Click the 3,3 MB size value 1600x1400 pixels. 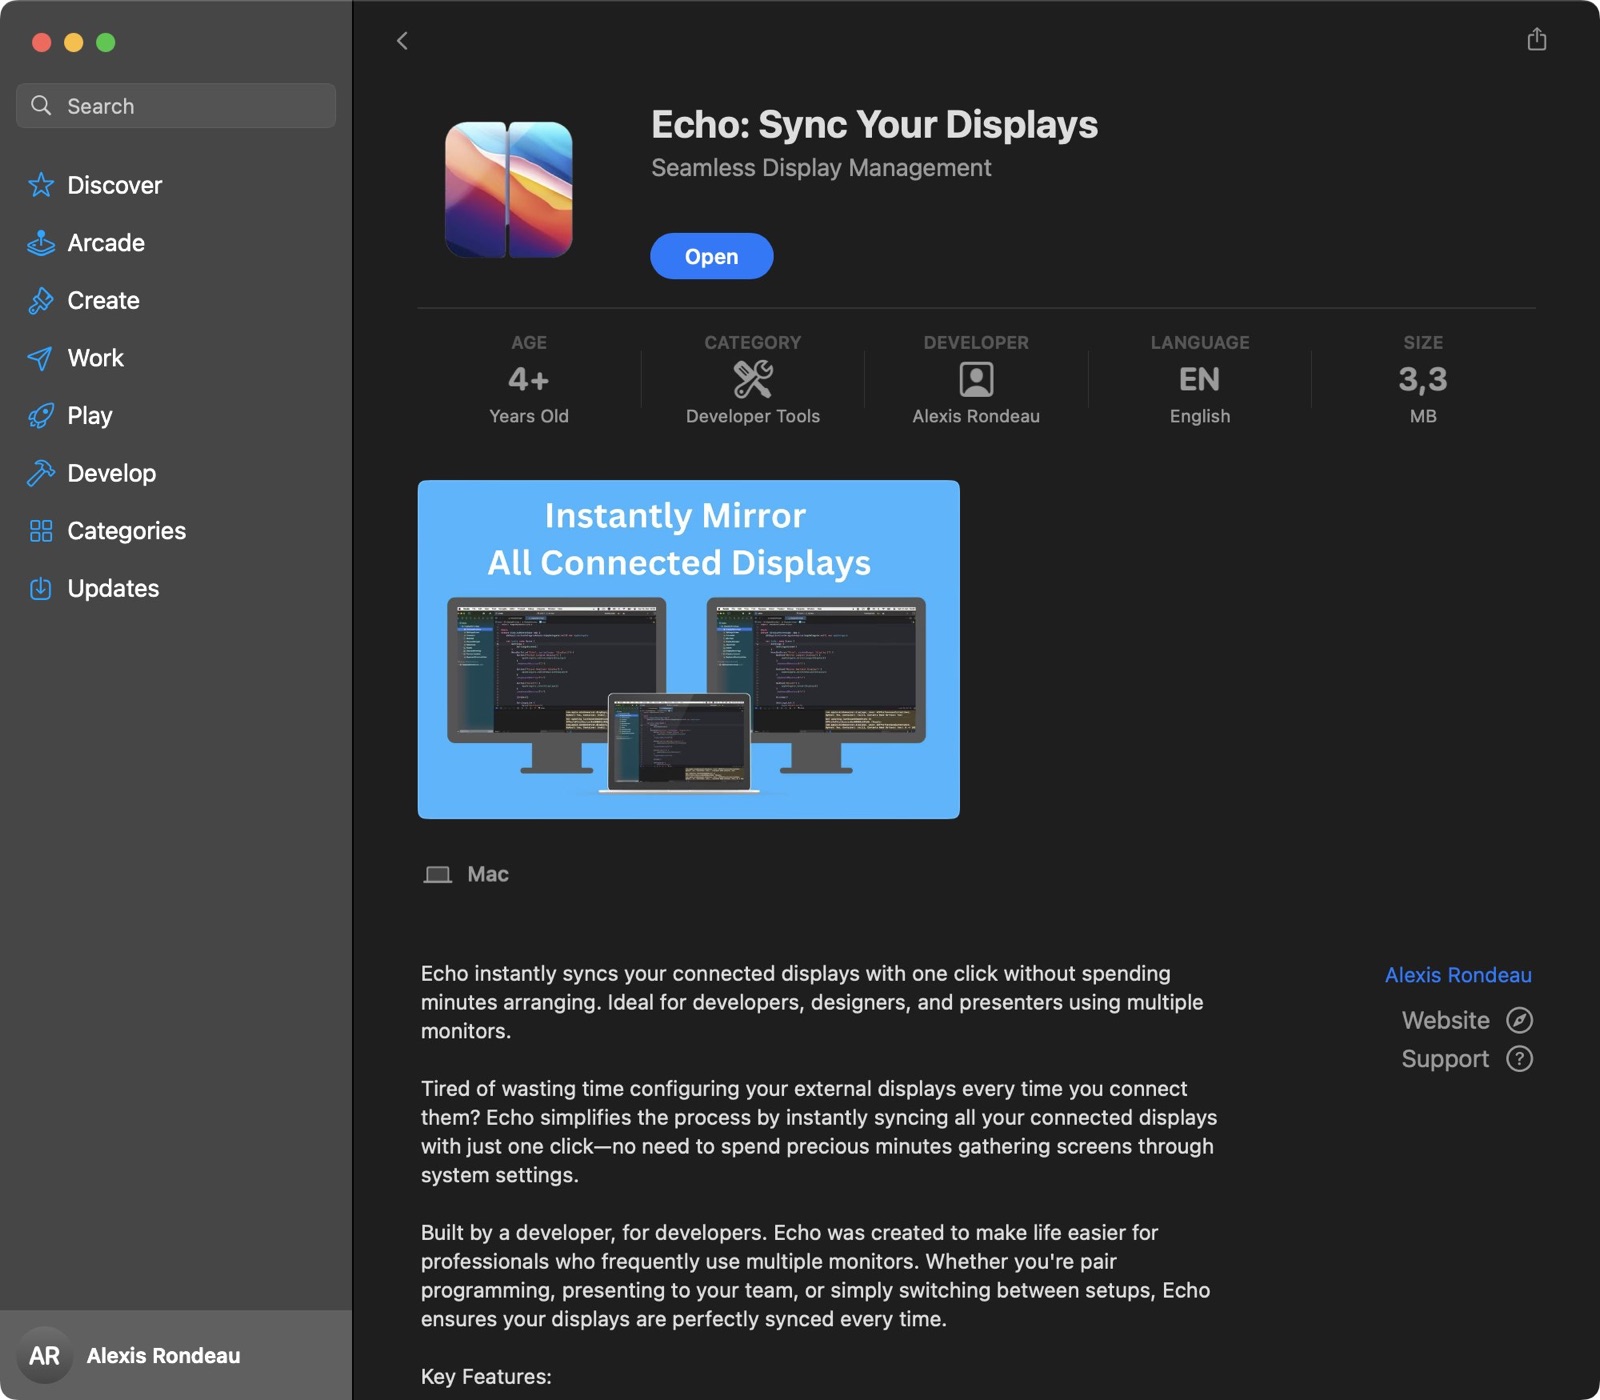tap(1422, 379)
